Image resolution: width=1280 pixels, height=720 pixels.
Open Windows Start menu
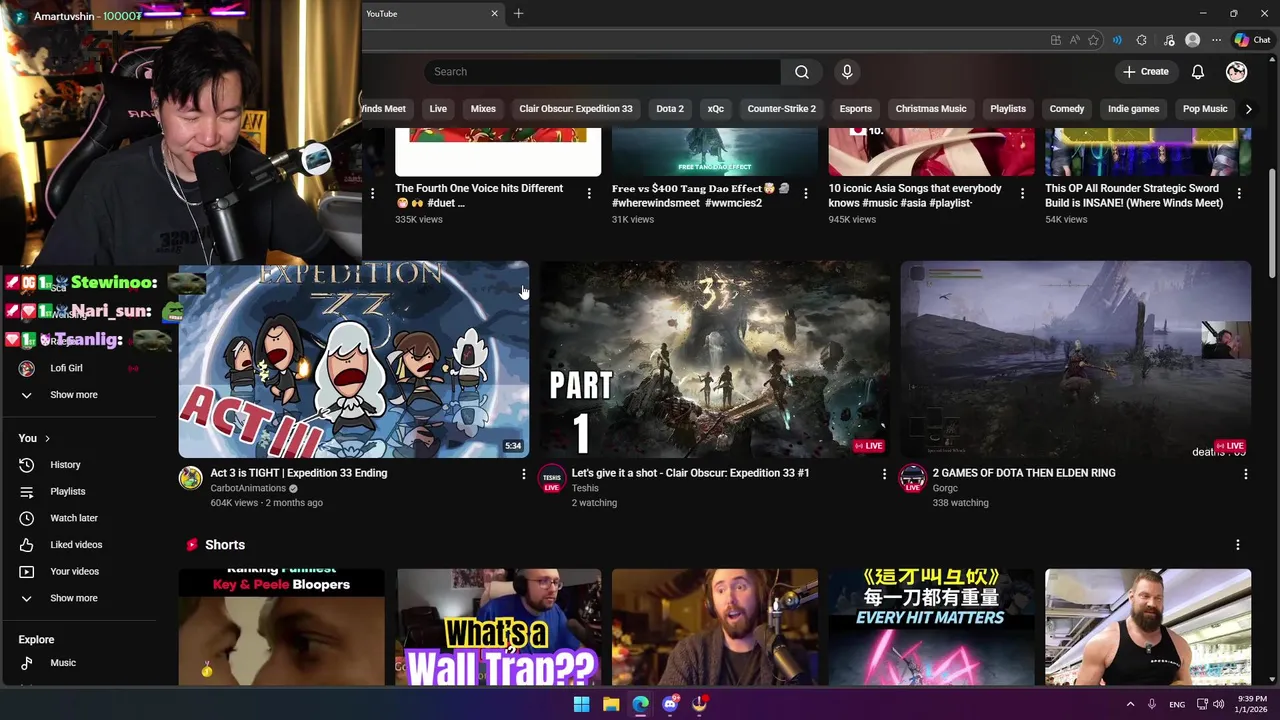coord(581,704)
